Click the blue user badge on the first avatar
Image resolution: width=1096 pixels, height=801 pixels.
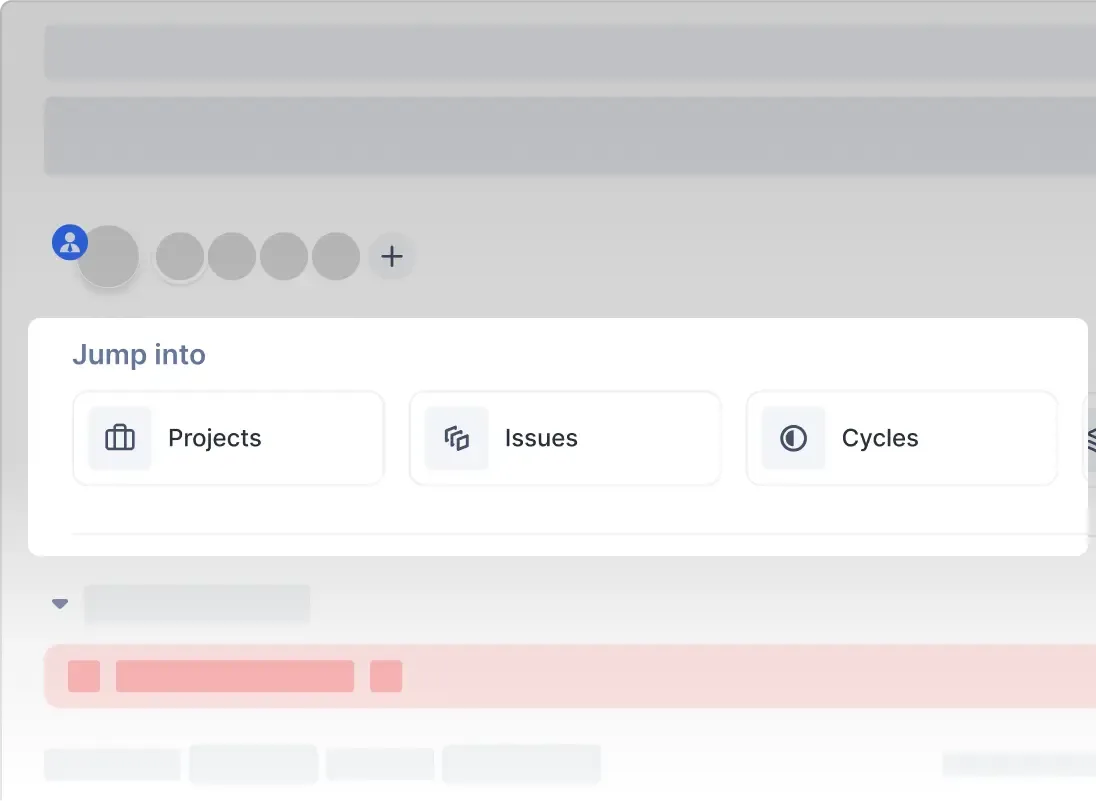pos(69,242)
